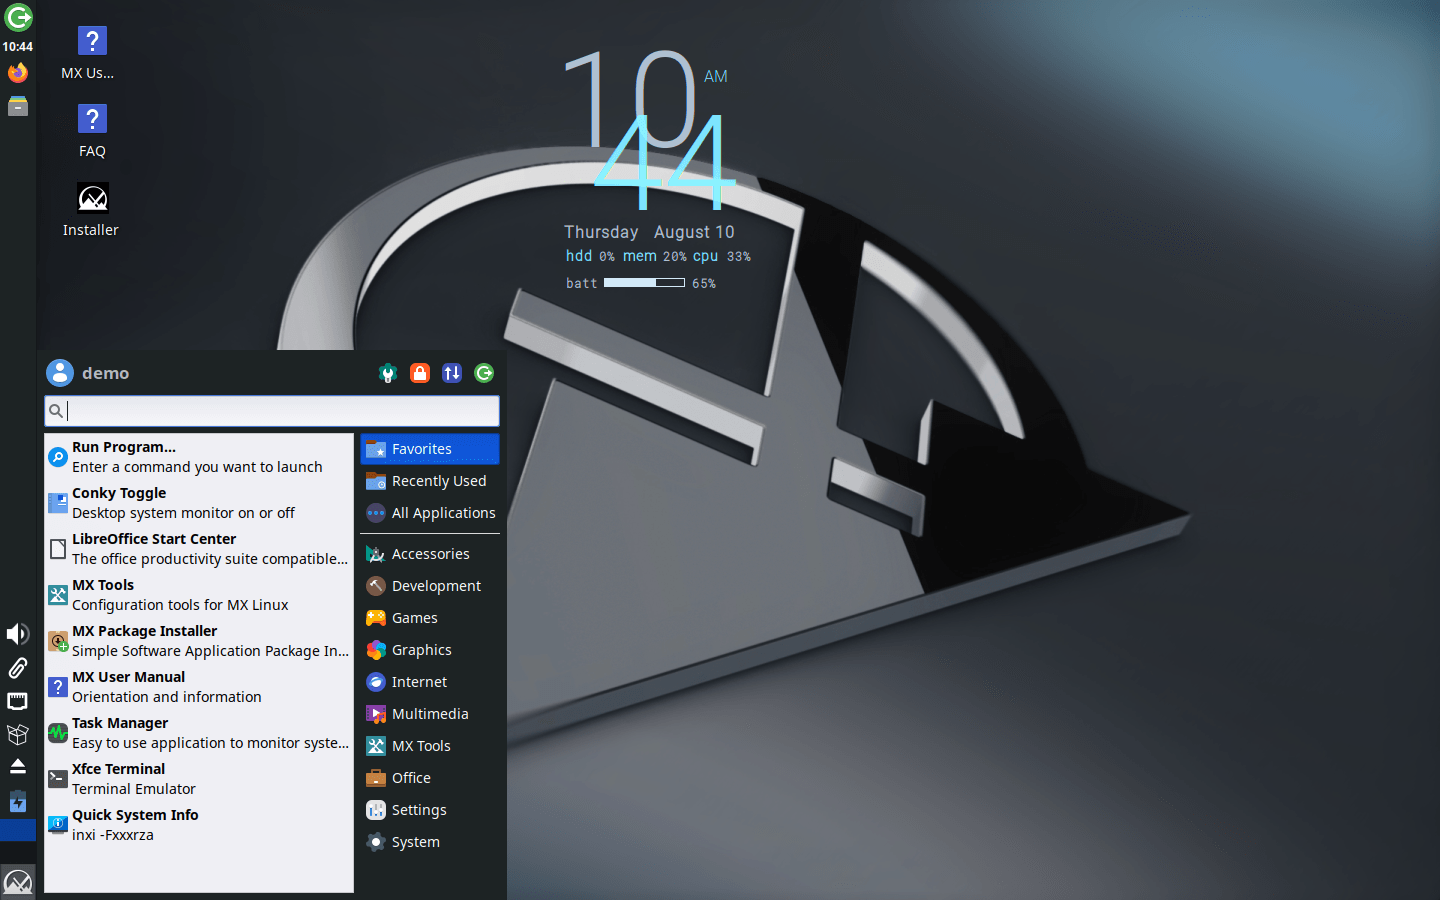Click the battery power manager icon
The width and height of the screenshot is (1440, 900).
(x=18, y=801)
